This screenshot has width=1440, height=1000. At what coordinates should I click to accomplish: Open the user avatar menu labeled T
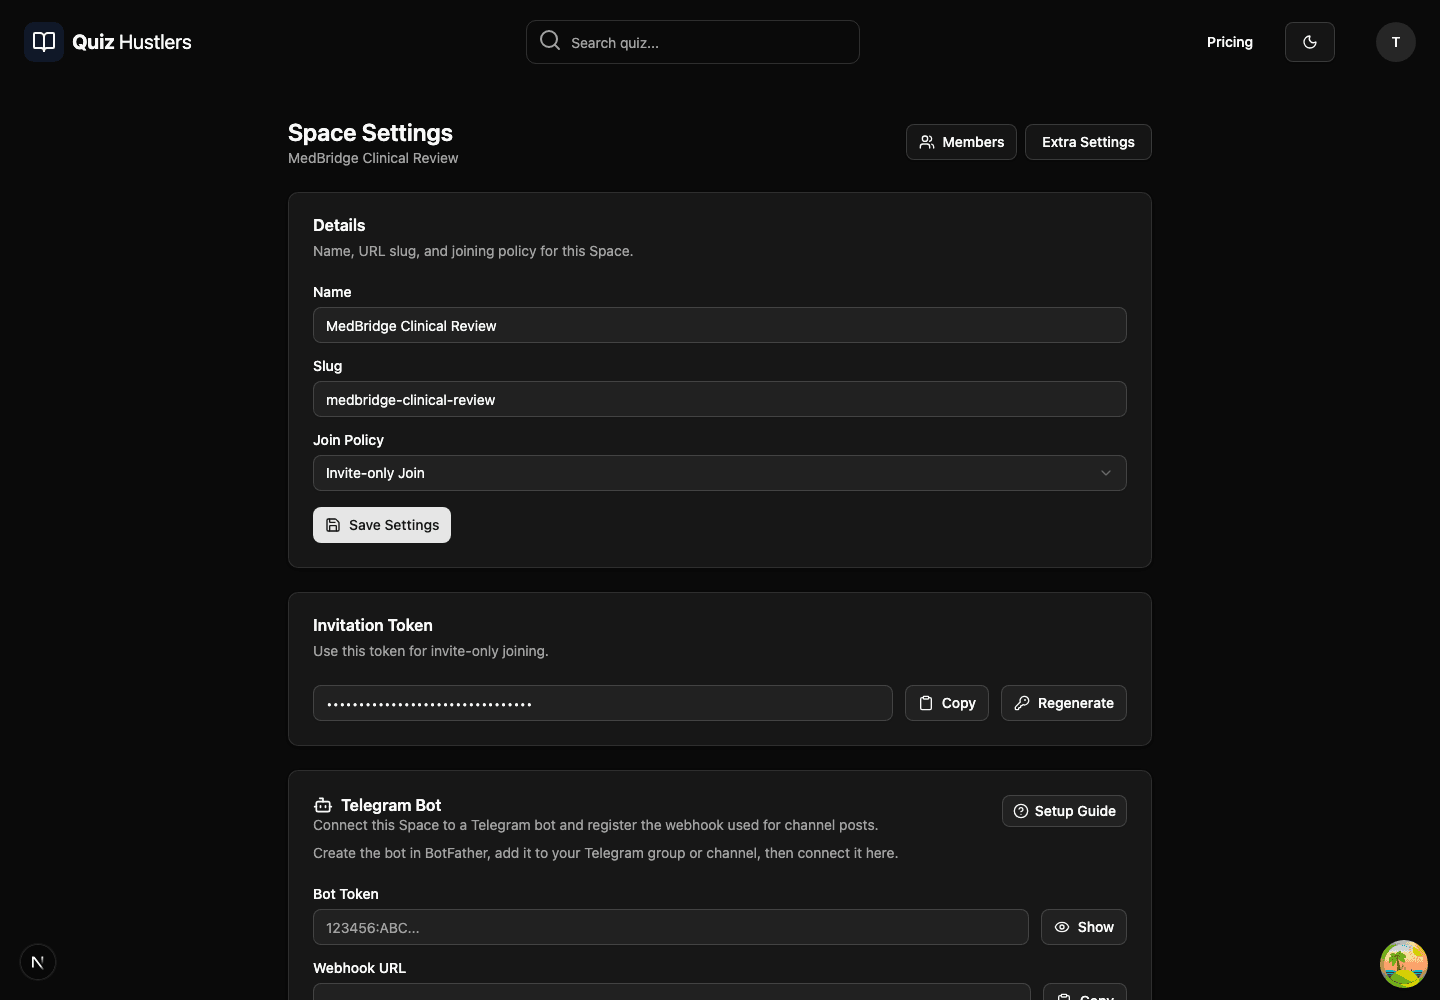tap(1396, 42)
